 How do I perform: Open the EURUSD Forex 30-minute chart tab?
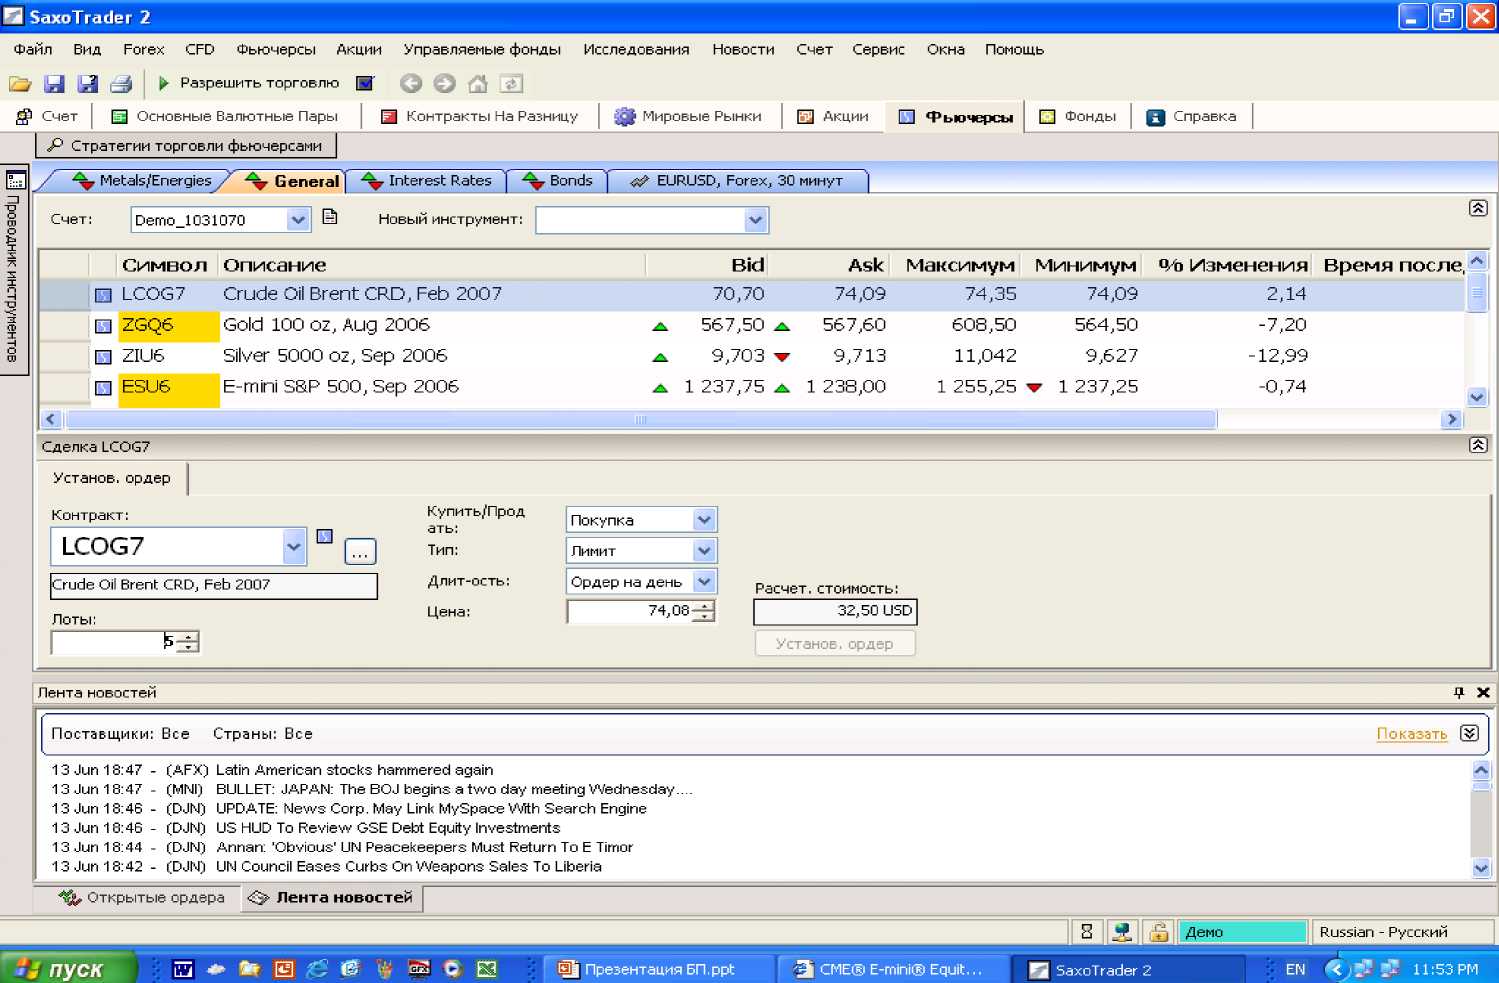[736, 181]
